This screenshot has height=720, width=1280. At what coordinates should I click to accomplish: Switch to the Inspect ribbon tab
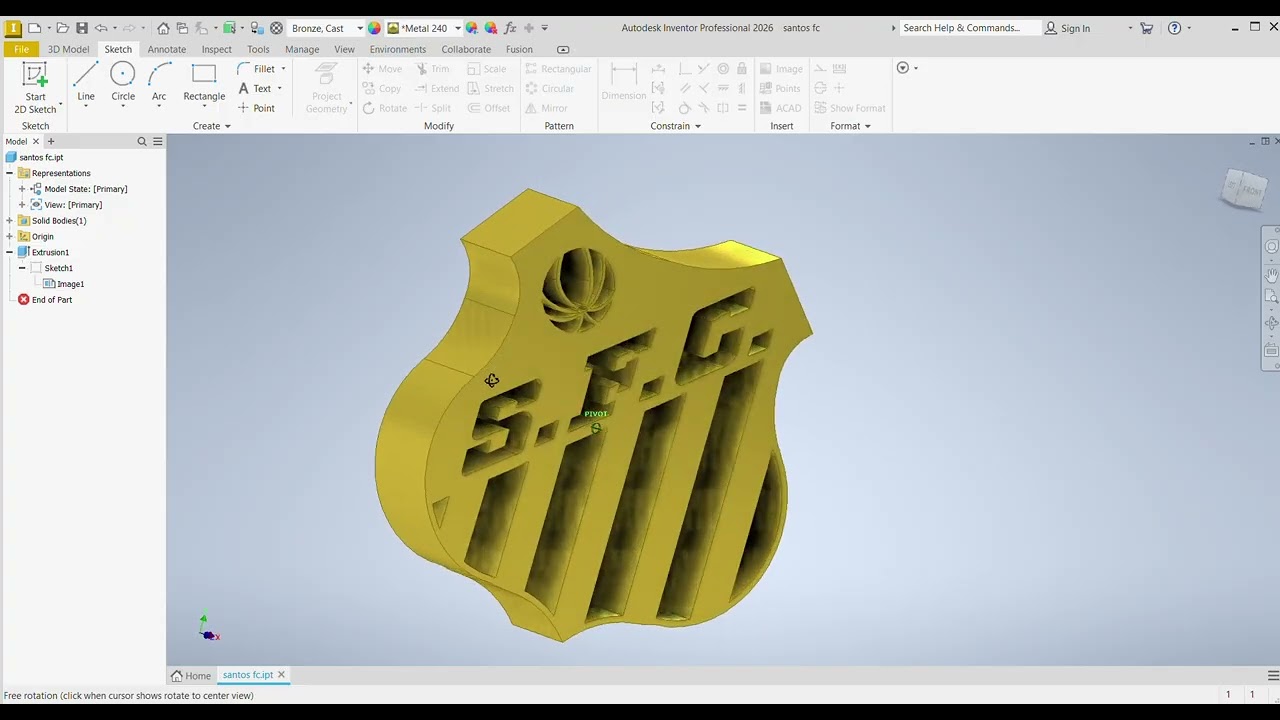[x=216, y=49]
